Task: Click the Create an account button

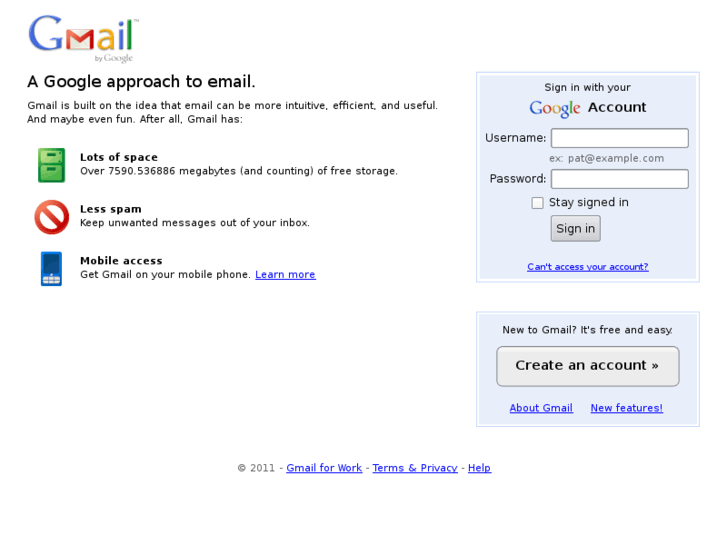Action: [x=587, y=366]
